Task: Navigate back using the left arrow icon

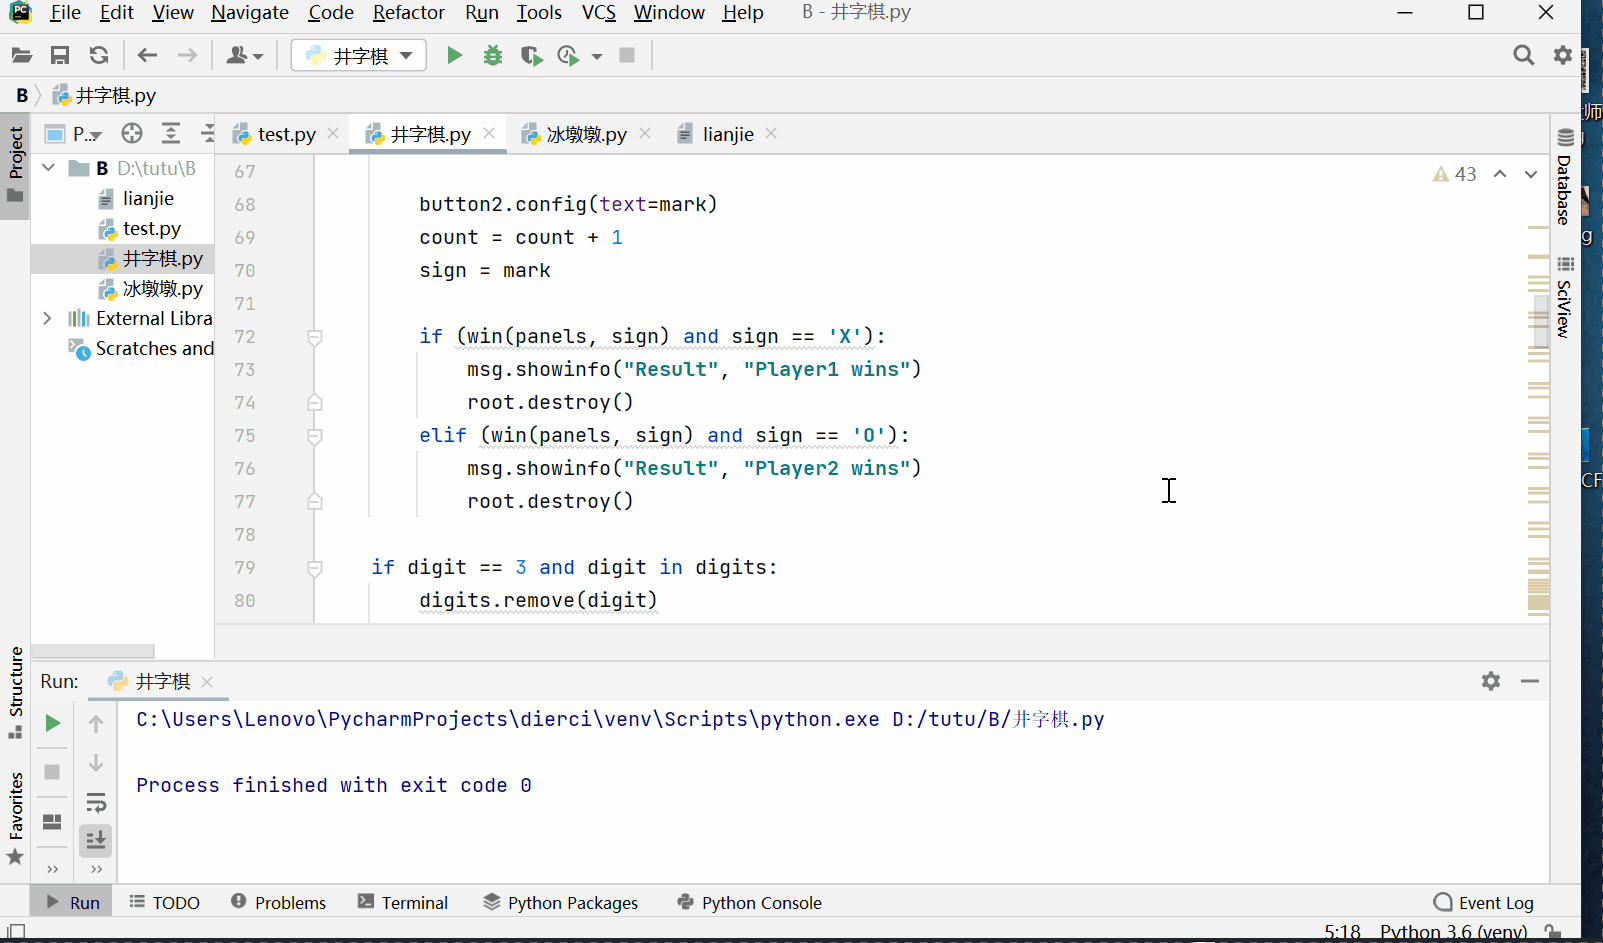Action: click(x=148, y=56)
